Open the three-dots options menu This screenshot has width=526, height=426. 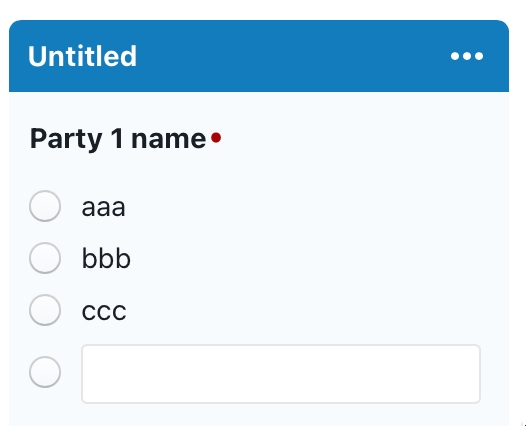click(467, 56)
